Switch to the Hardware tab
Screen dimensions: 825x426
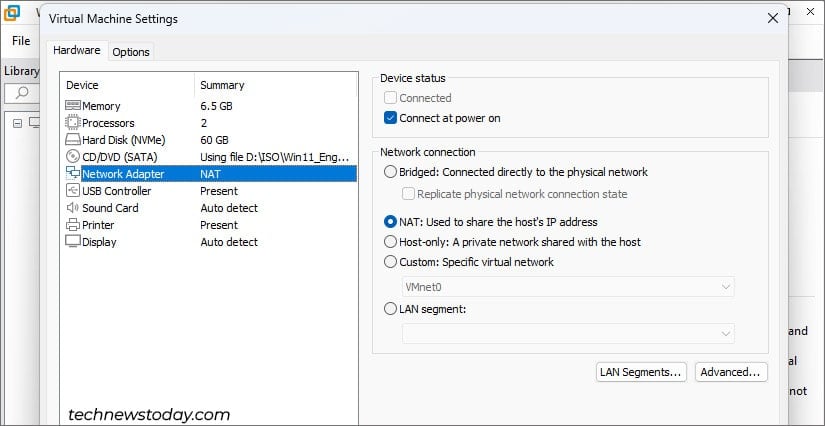click(77, 50)
